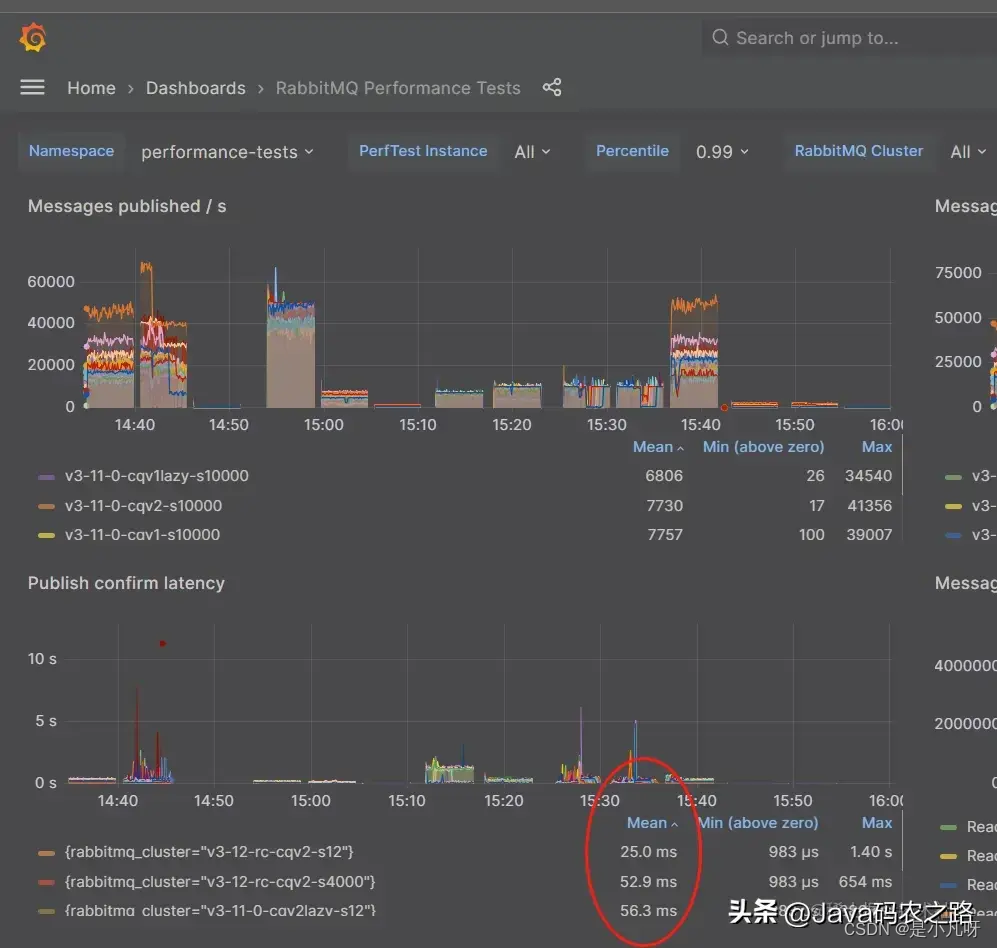997x948 pixels.
Task: Open the PerfTest Instance dropdown
Action: tap(531, 151)
